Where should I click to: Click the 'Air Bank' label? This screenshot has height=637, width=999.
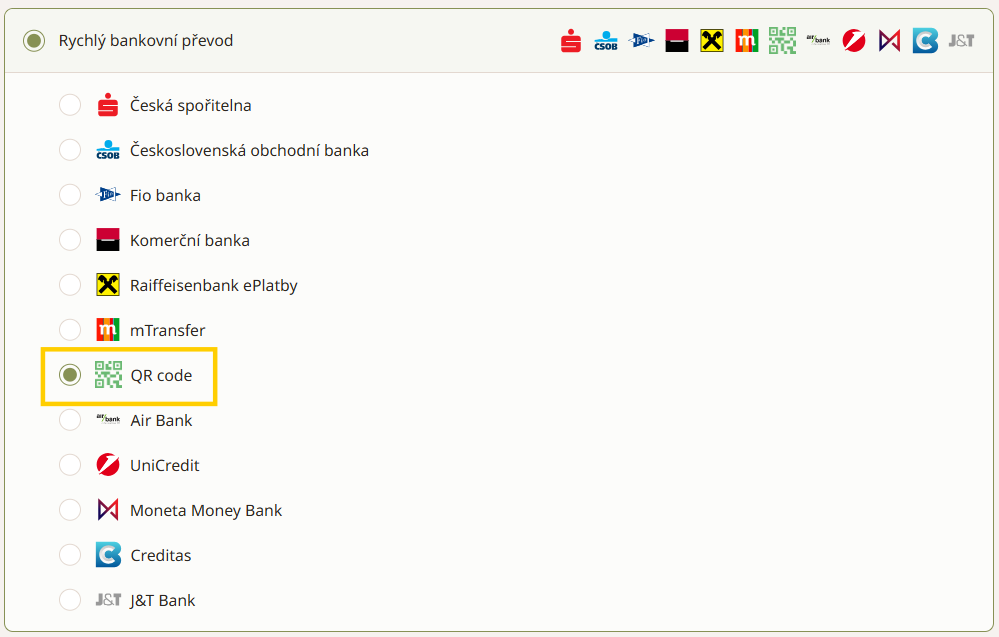click(x=161, y=420)
